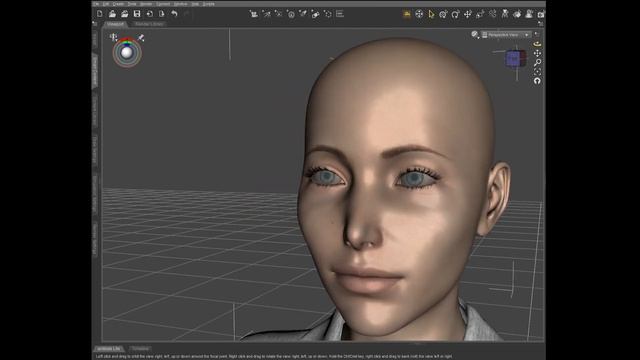Open the aniMate Lite bottom tab
Image resolution: width=640 pixels, height=360 pixels.
(109, 349)
